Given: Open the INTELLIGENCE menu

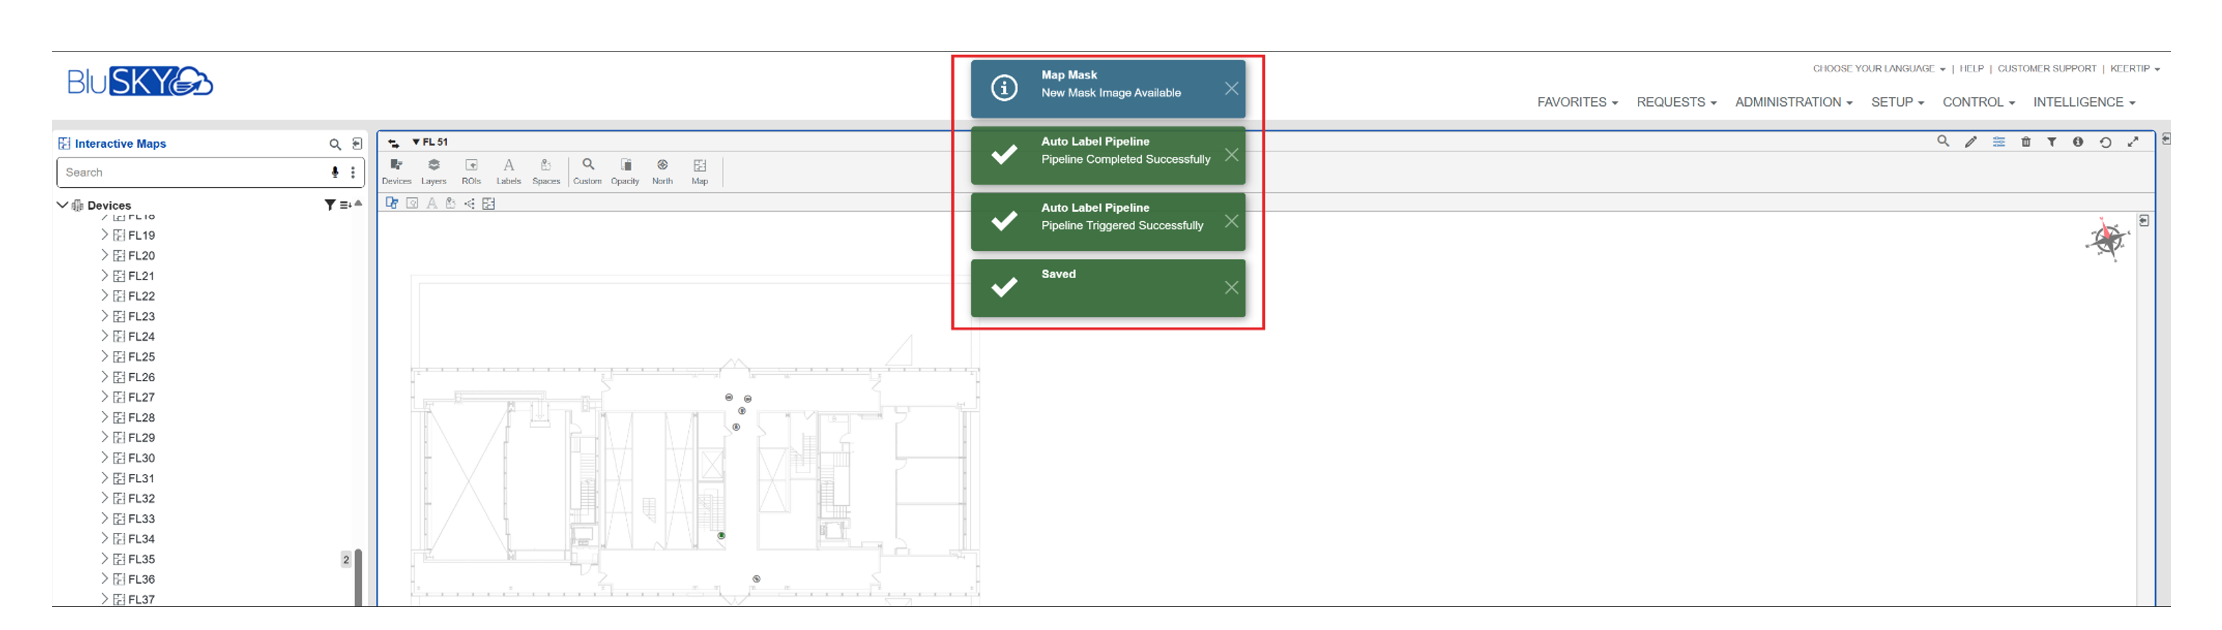Looking at the screenshot, I should (x=2084, y=102).
